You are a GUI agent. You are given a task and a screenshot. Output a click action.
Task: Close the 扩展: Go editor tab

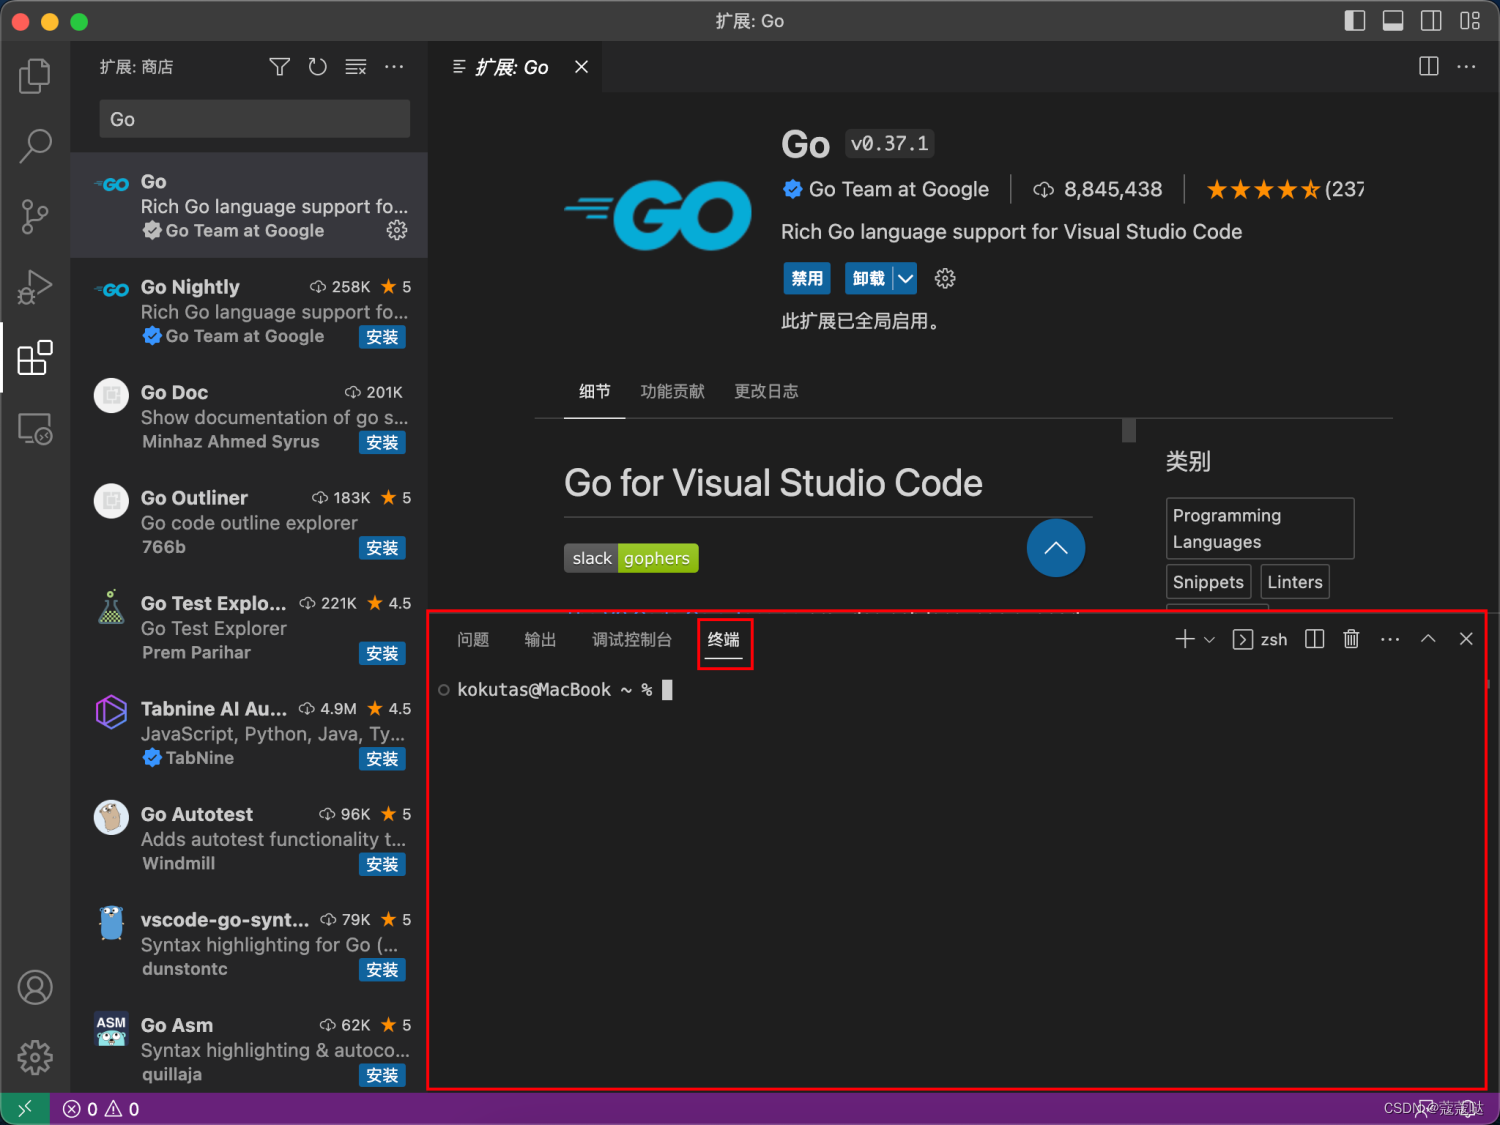point(581,67)
